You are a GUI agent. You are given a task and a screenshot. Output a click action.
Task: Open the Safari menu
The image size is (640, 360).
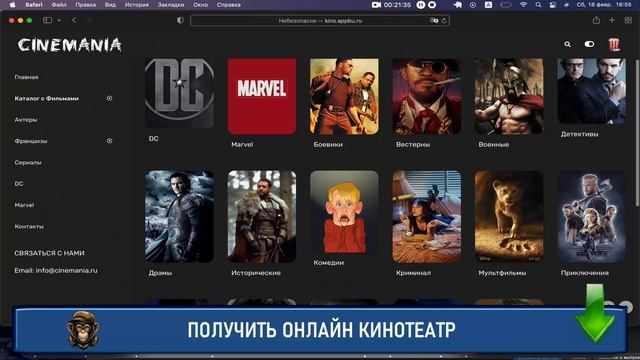click(33, 5)
